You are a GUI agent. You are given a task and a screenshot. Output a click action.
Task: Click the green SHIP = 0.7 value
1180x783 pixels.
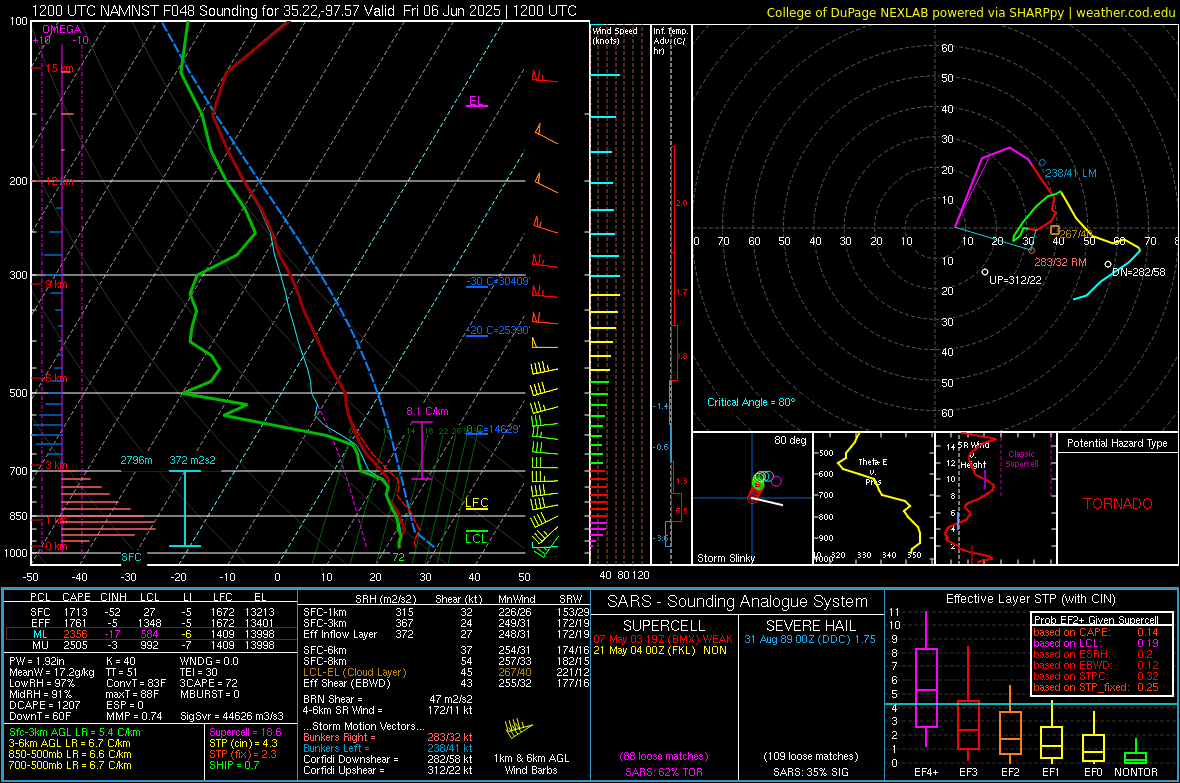[234, 765]
